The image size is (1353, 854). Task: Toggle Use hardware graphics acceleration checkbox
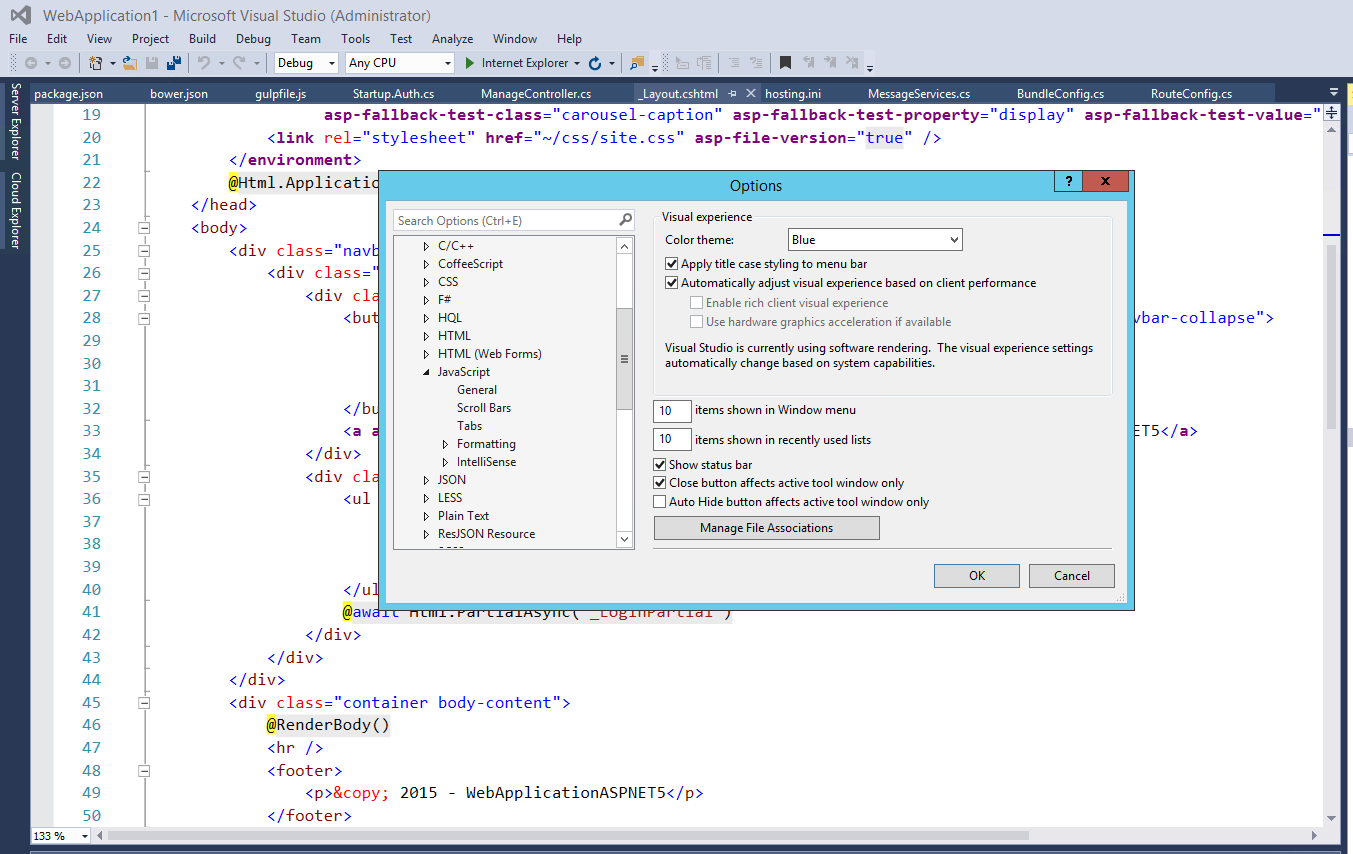click(696, 322)
